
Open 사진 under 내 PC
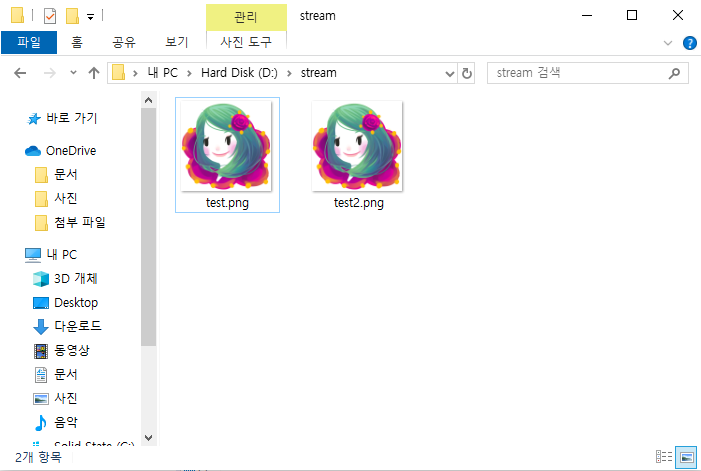click(x=66, y=398)
